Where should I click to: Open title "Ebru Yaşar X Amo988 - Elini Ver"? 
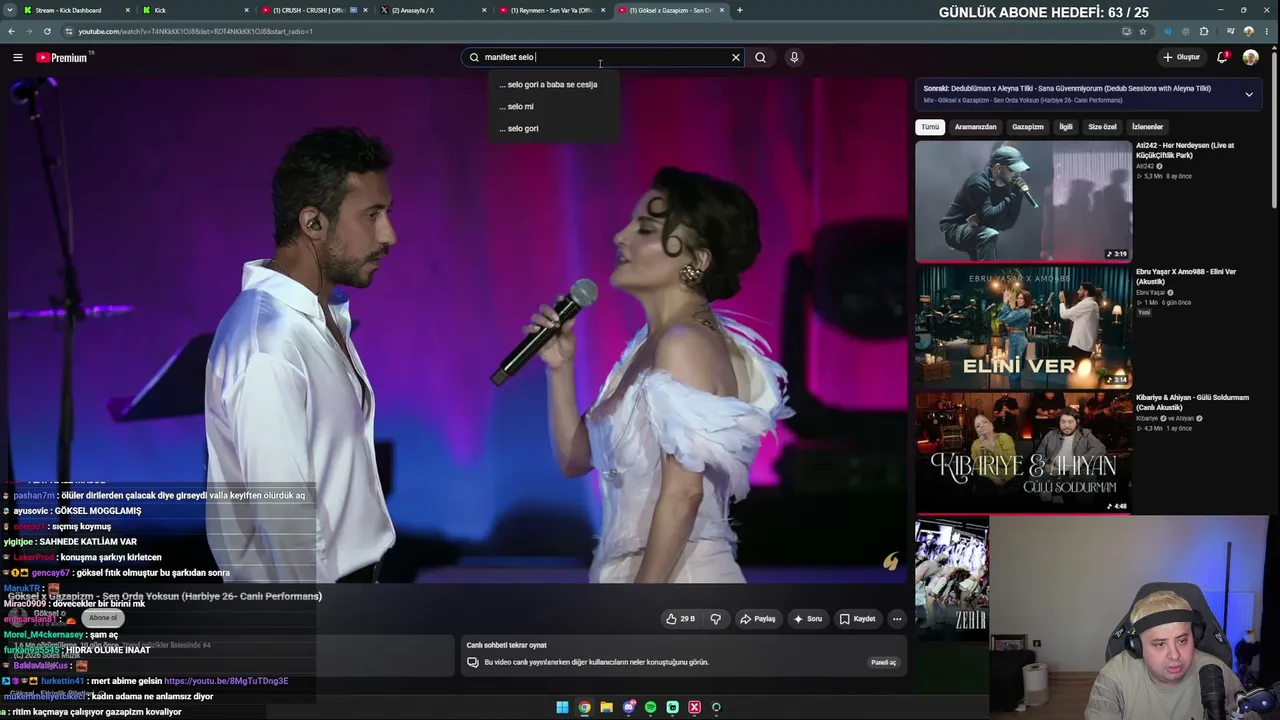(x=1186, y=276)
